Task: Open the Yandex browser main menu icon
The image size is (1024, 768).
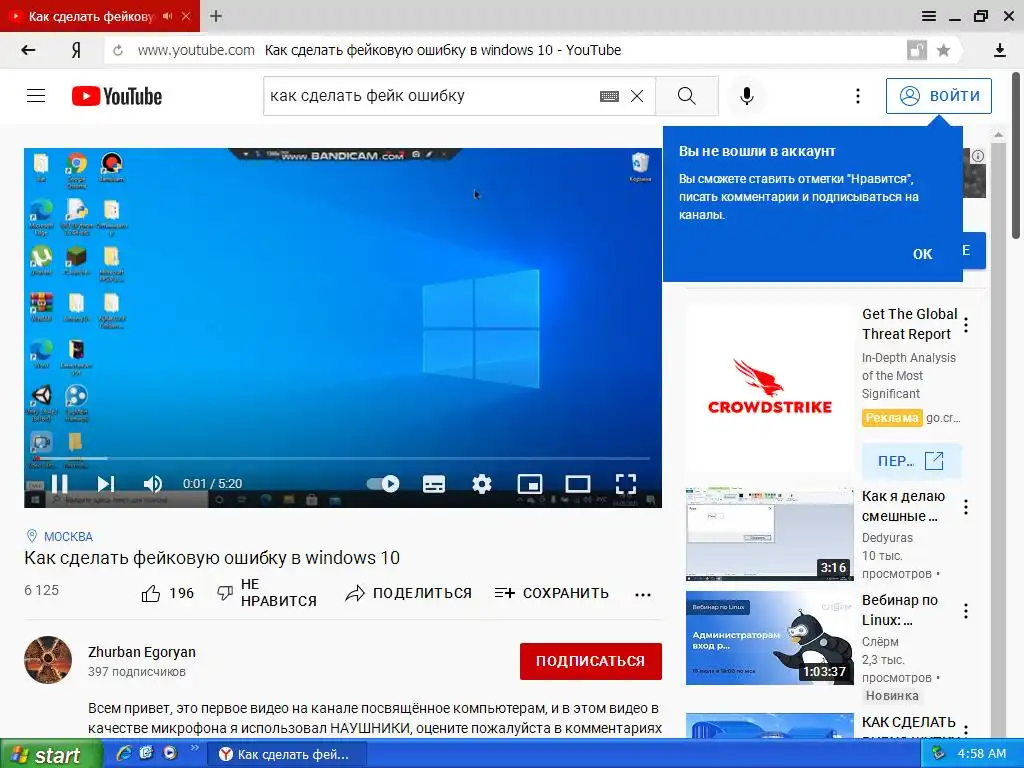Action: pyautogui.click(x=929, y=16)
